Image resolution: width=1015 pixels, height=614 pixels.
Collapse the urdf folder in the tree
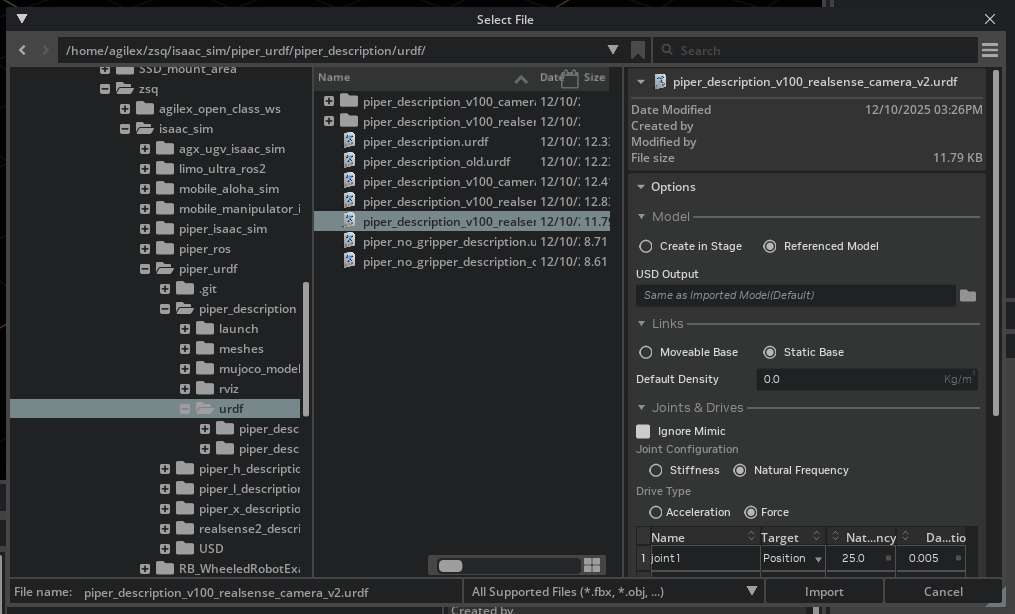click(x=185, y=408)
